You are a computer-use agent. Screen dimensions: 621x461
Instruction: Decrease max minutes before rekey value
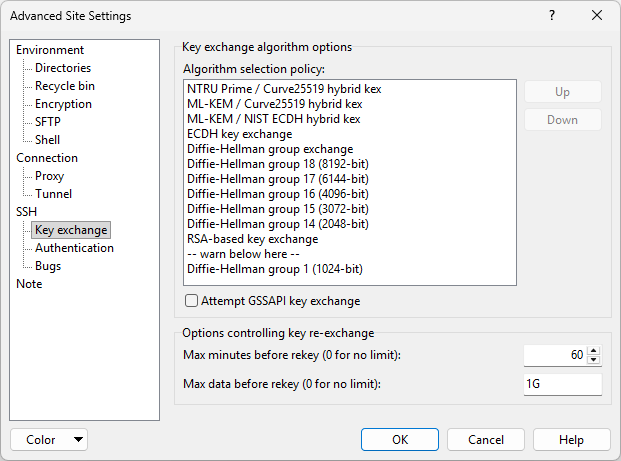pyautogui.click(x=594, y=360)
